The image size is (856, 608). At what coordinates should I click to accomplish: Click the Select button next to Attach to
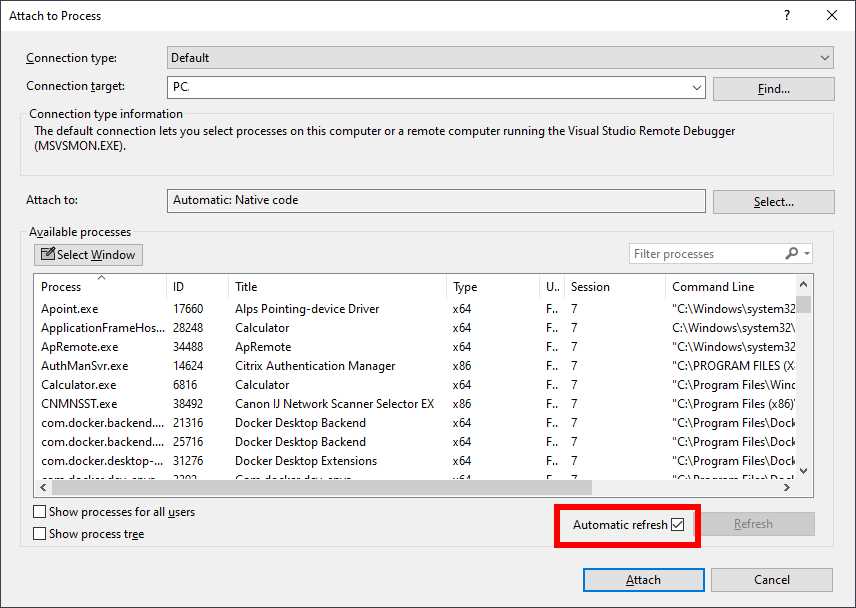773,201
